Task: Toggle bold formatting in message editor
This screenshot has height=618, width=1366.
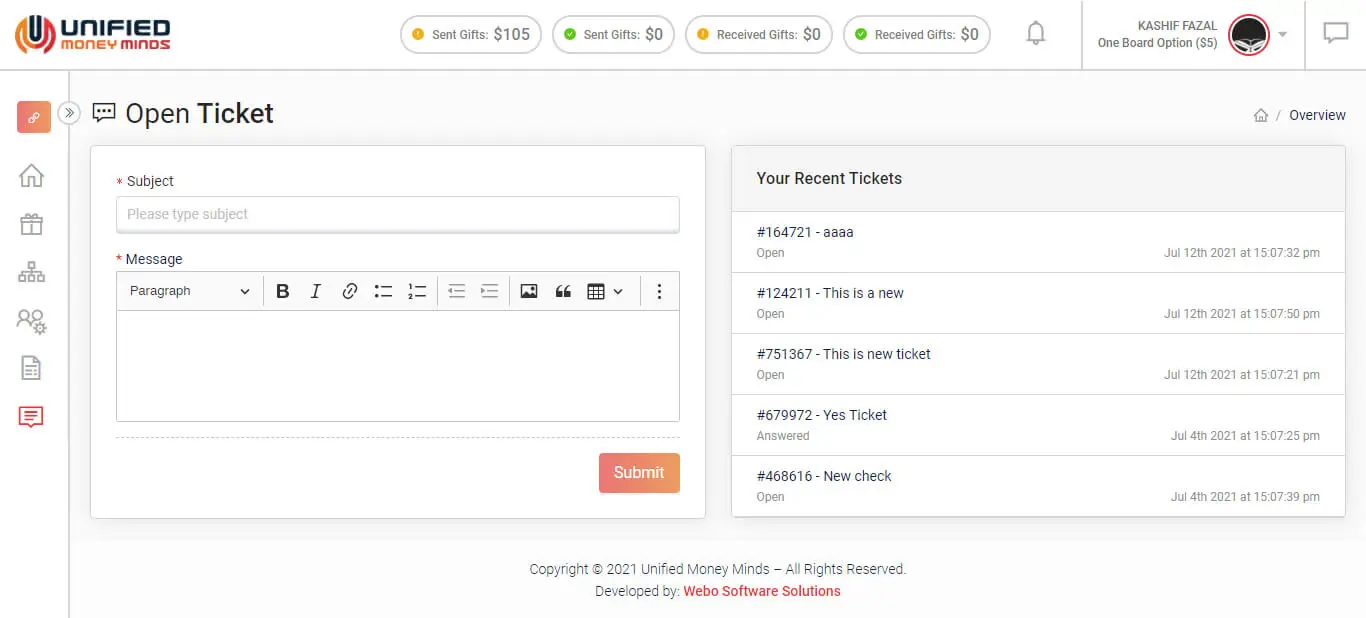Action: [x=283, y=291]
